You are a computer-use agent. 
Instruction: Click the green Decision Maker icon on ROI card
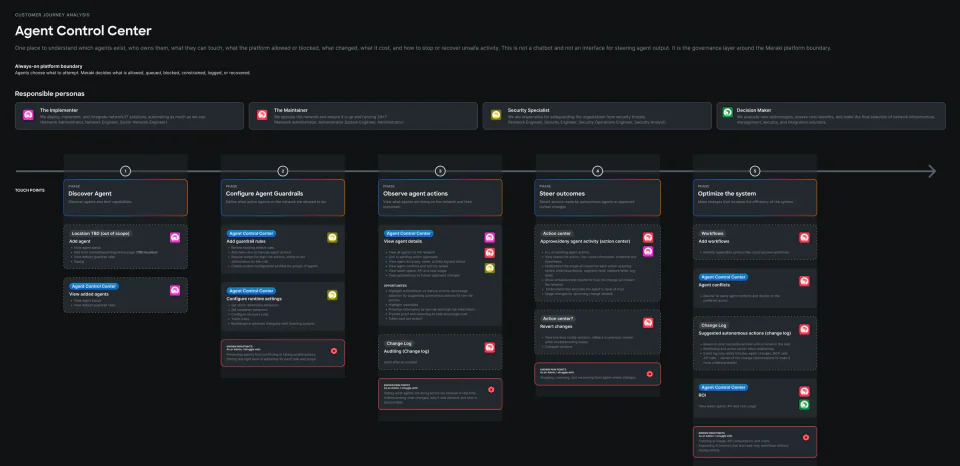804,405
